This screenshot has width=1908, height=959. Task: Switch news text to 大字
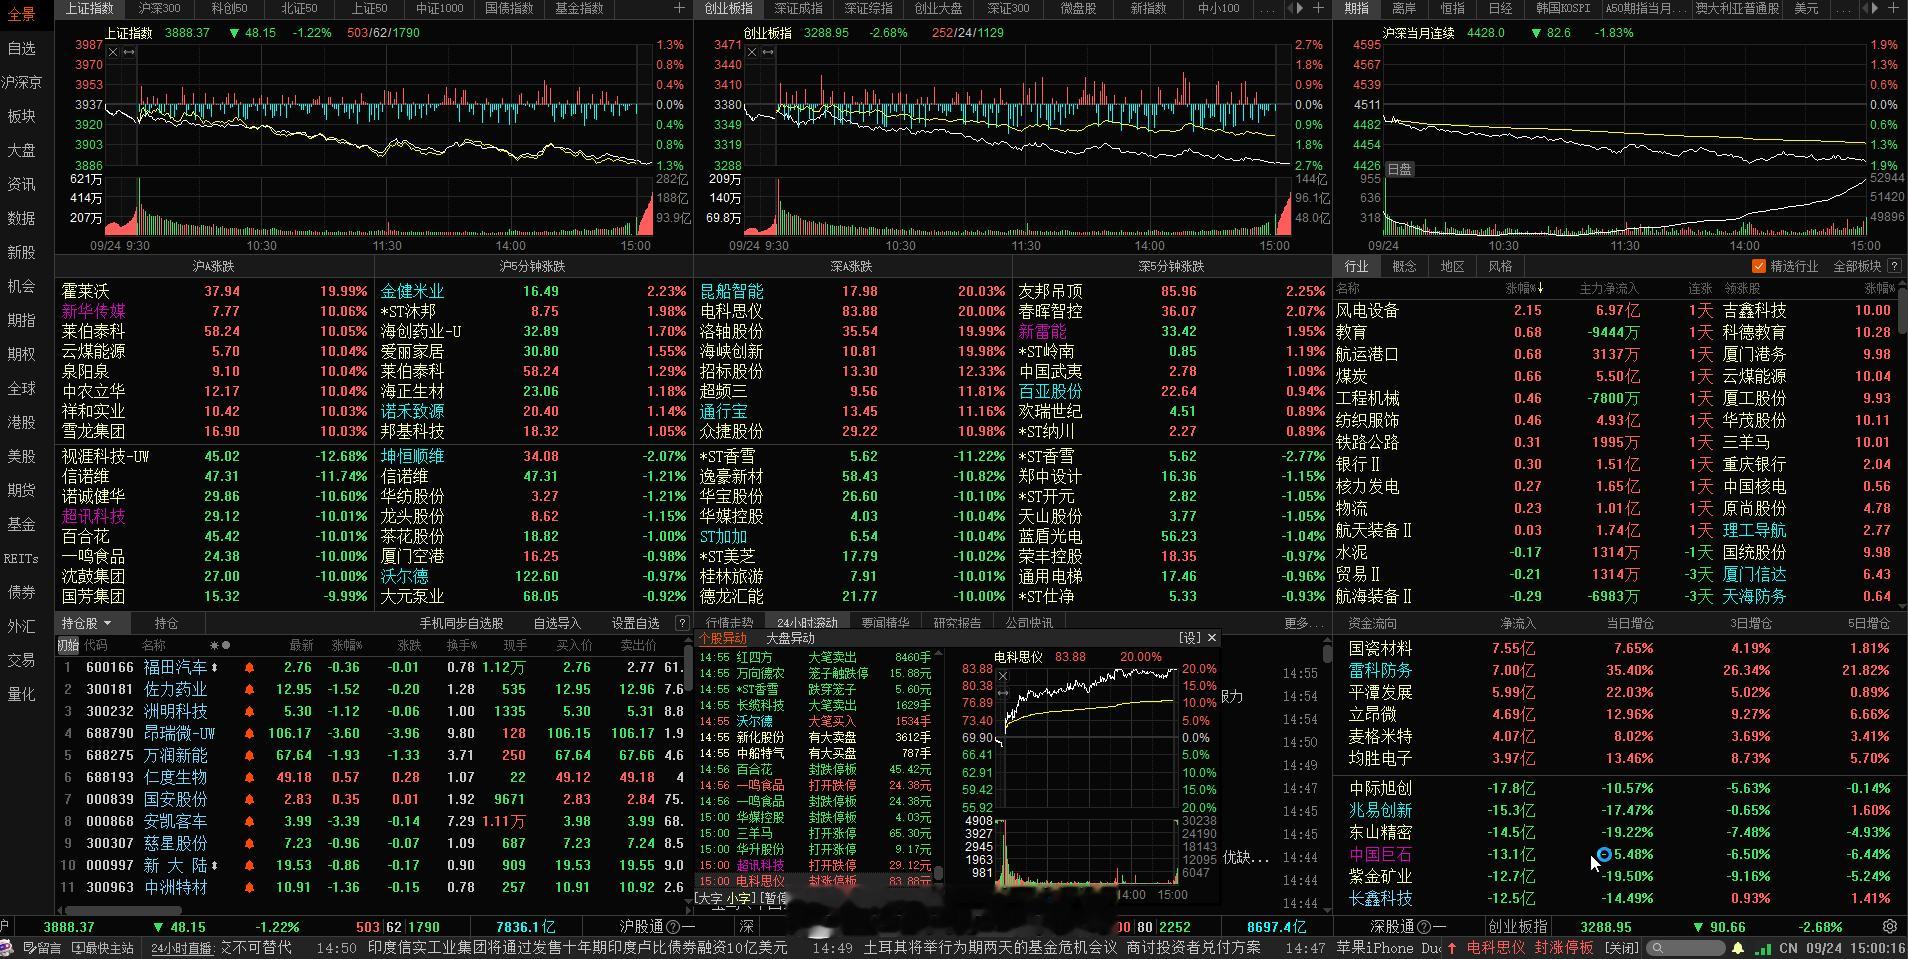(709, 899)
